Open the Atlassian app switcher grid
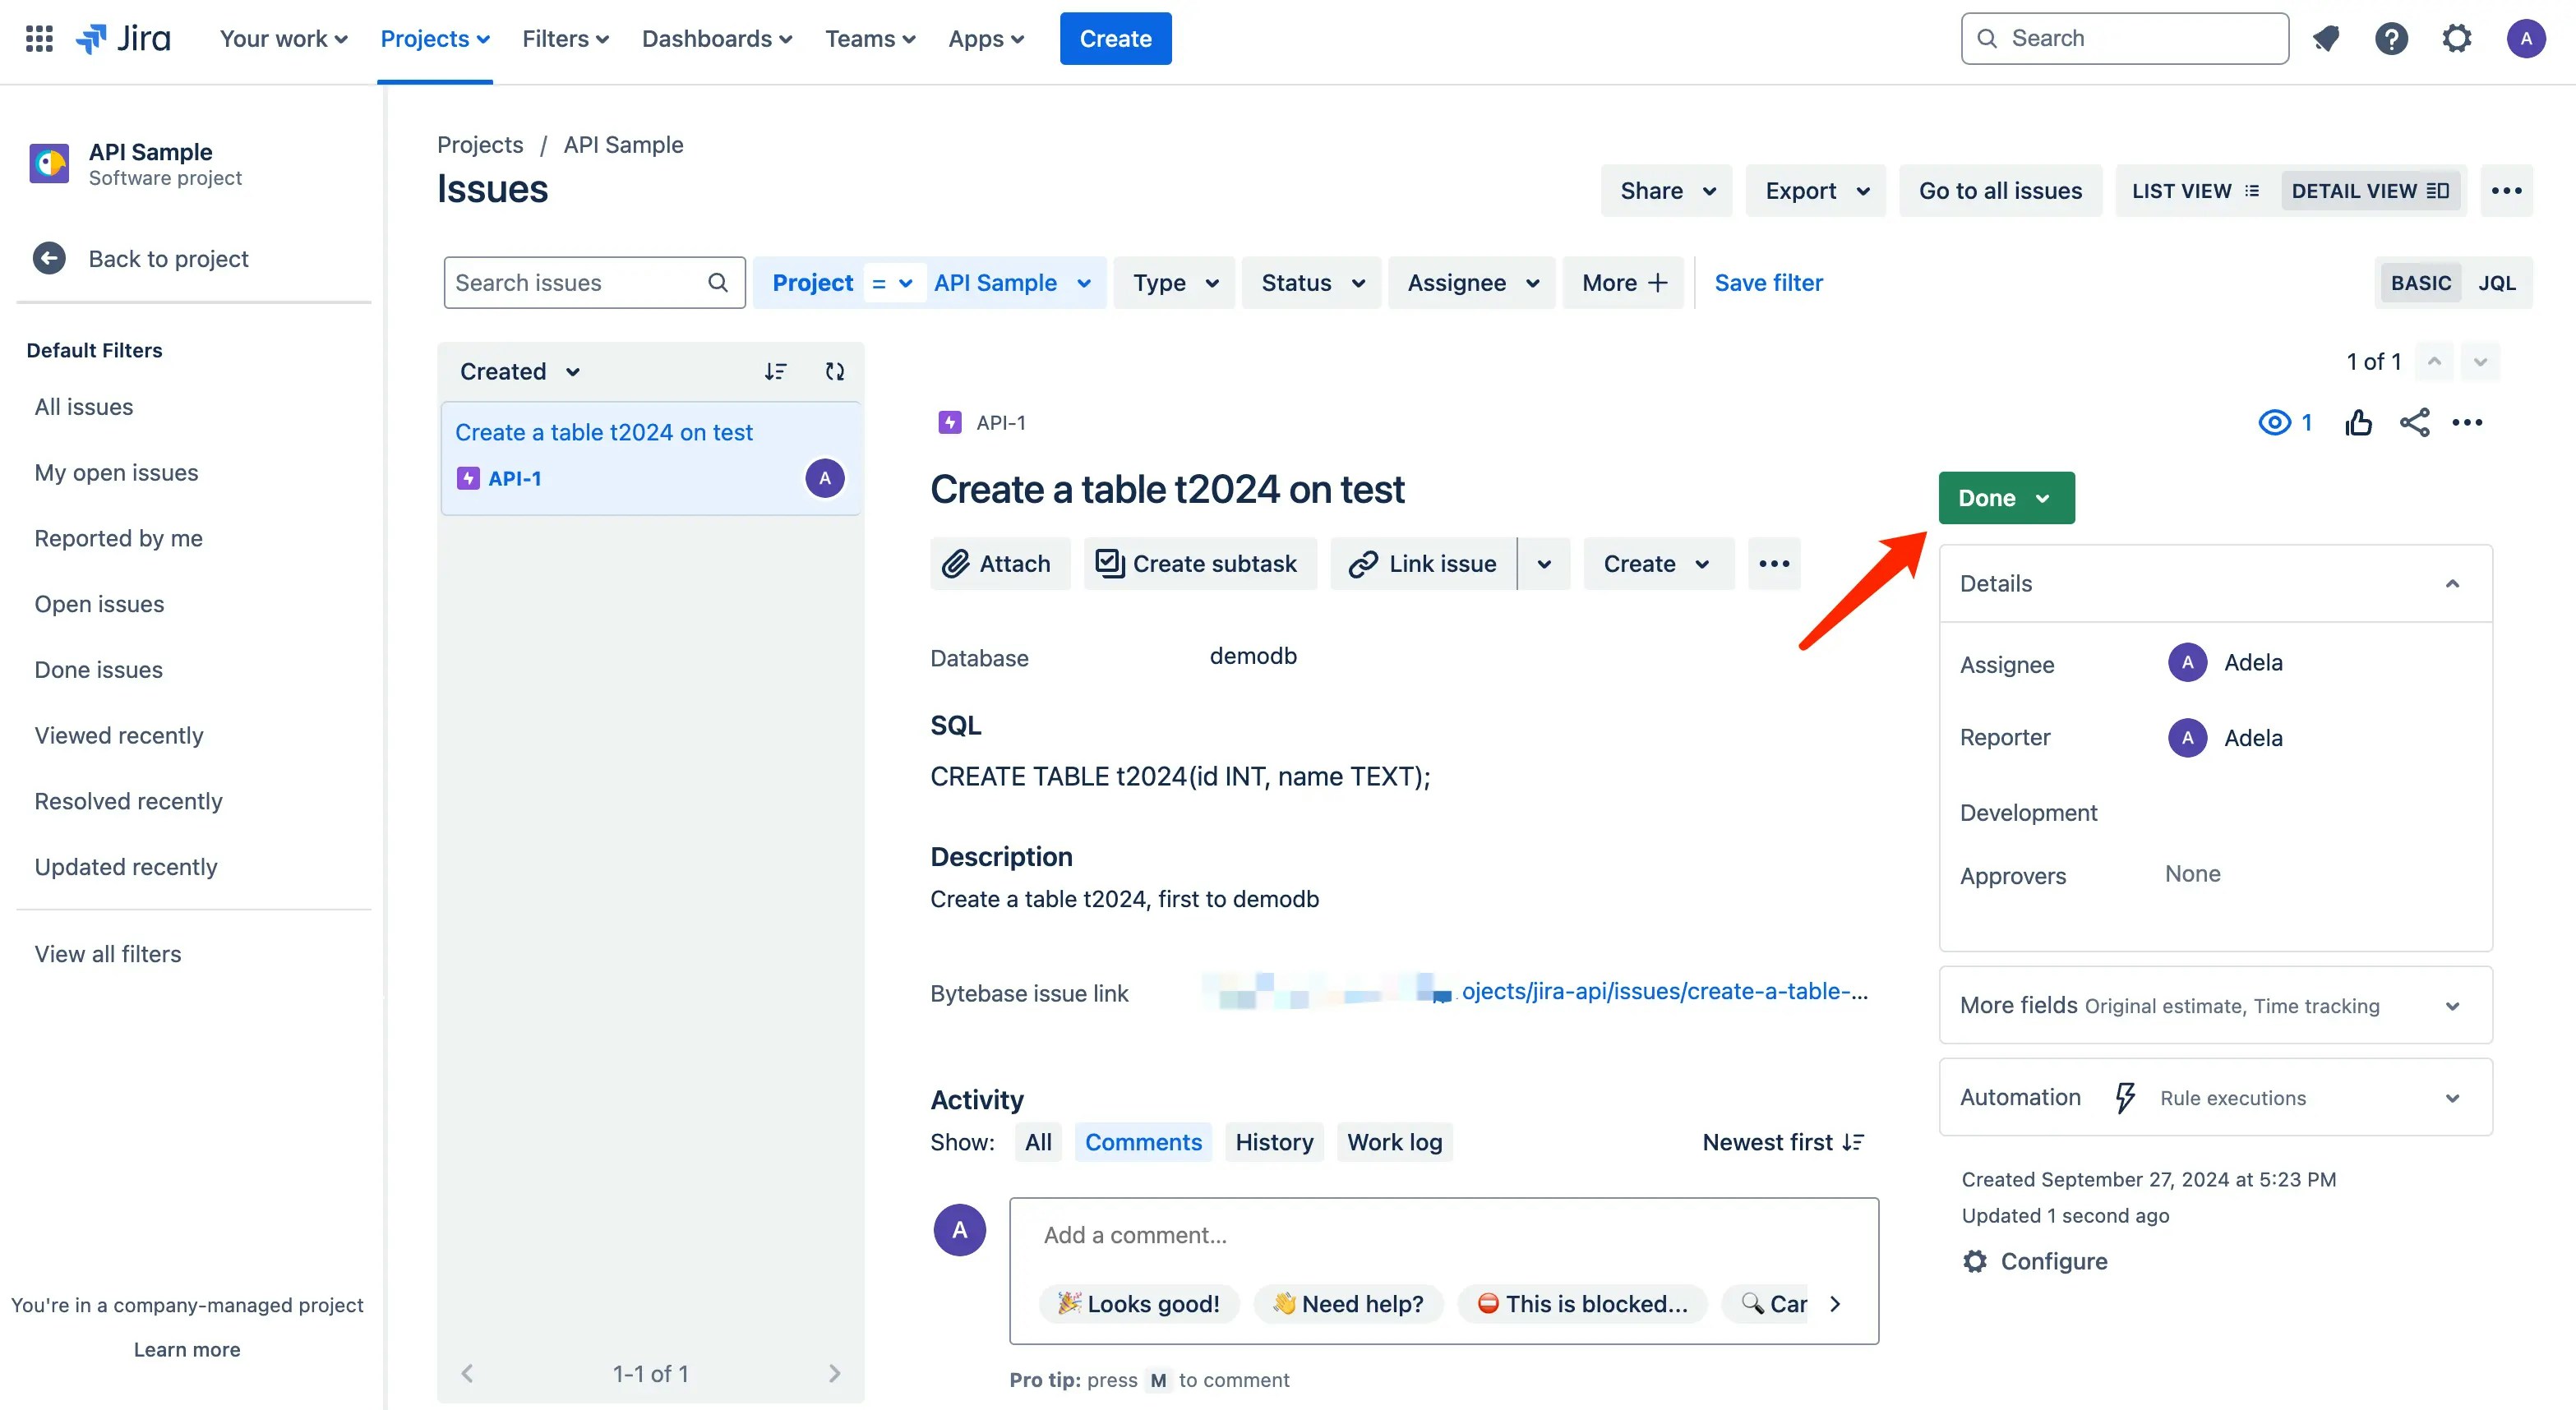This screenshot has width=2576, height=1410. click(x=39, y=38)
